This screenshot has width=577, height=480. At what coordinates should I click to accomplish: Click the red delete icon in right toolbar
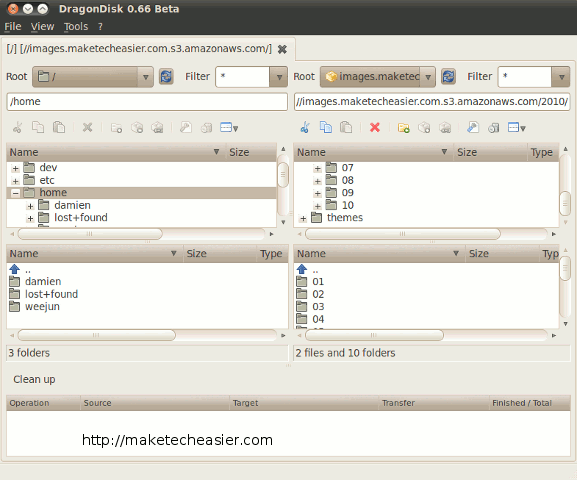click(x=375, y=128)
